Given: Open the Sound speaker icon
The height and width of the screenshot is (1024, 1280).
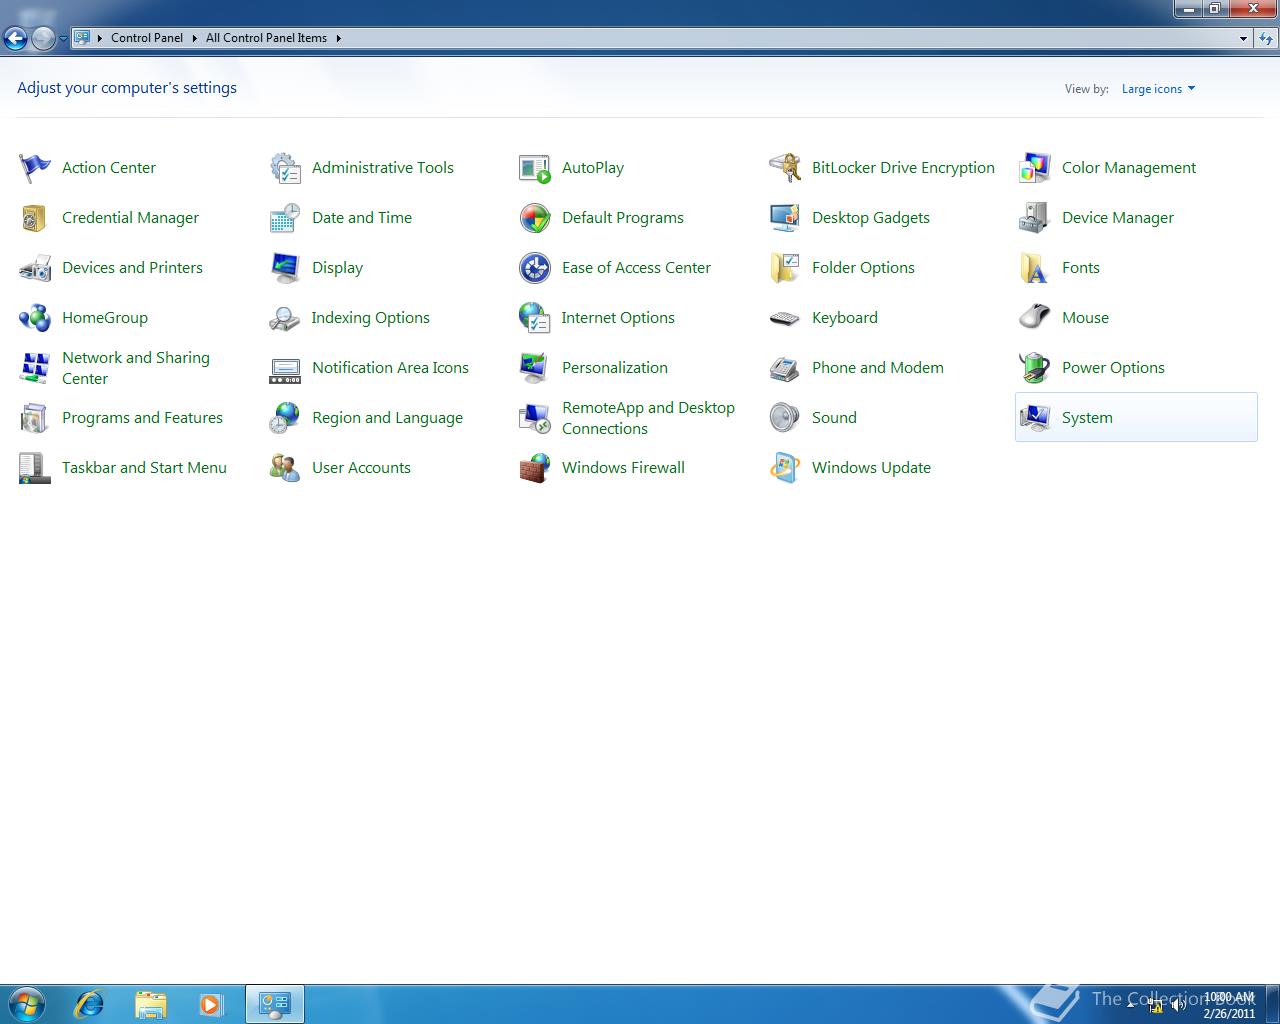Looking at the screenshot, I should pos(785,418).
